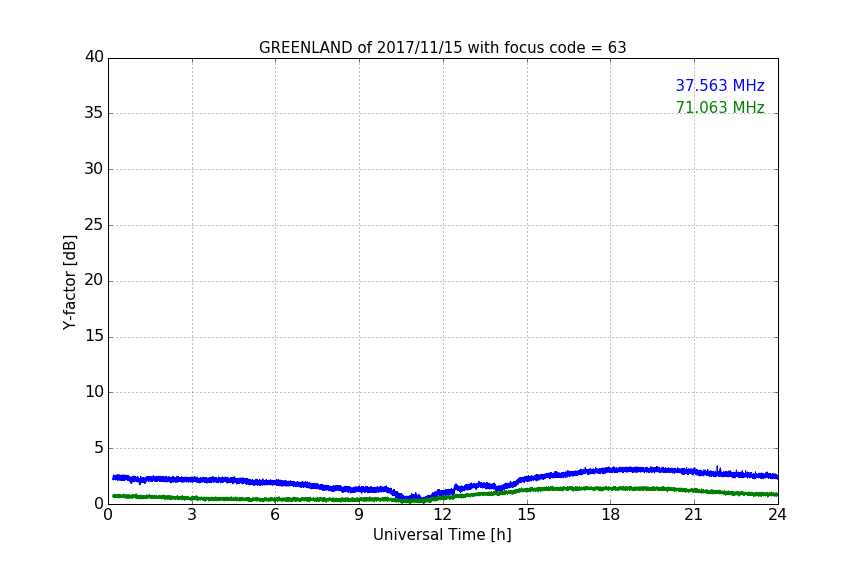The height and width of the screenshot is (576, 864).
Task: Click x-axis tick value 18
Action: (610, 515)
